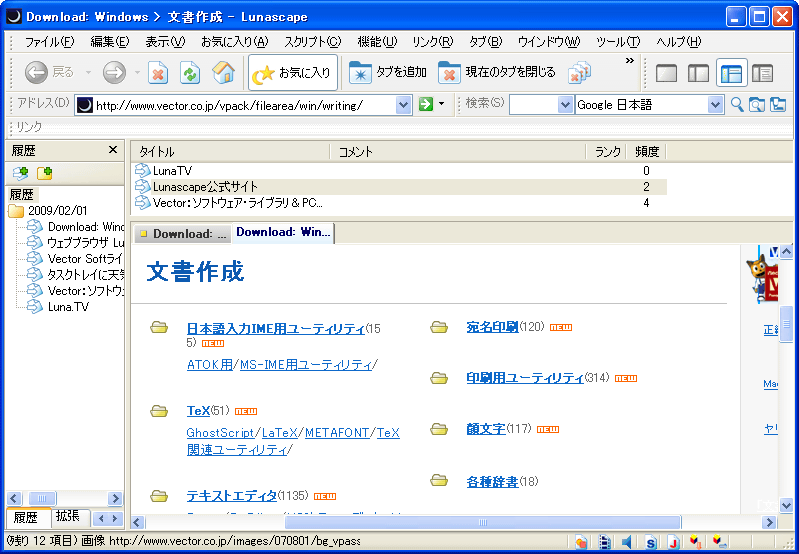This screenshot has height=554, width=799.
Task: Close the 履歴 sidebar panel
Action: [x=113, y=150]
